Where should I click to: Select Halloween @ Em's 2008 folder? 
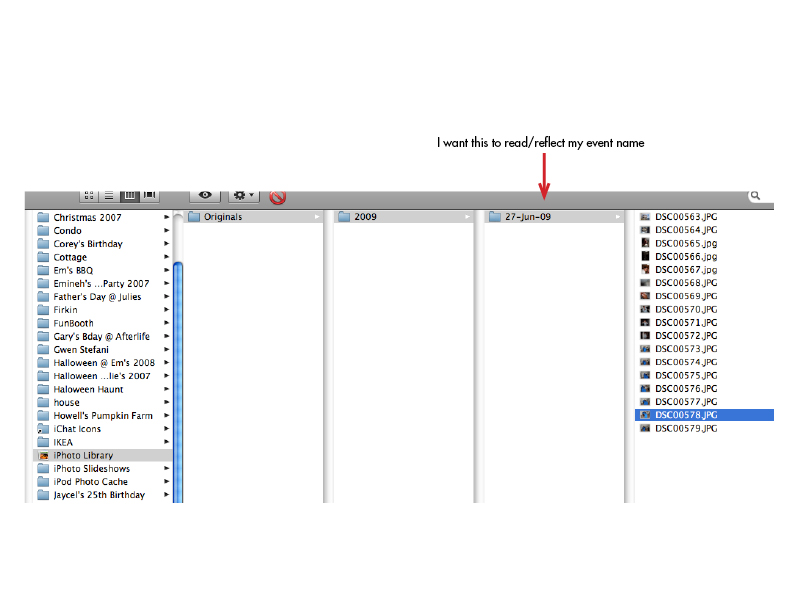tap(103, 363)
